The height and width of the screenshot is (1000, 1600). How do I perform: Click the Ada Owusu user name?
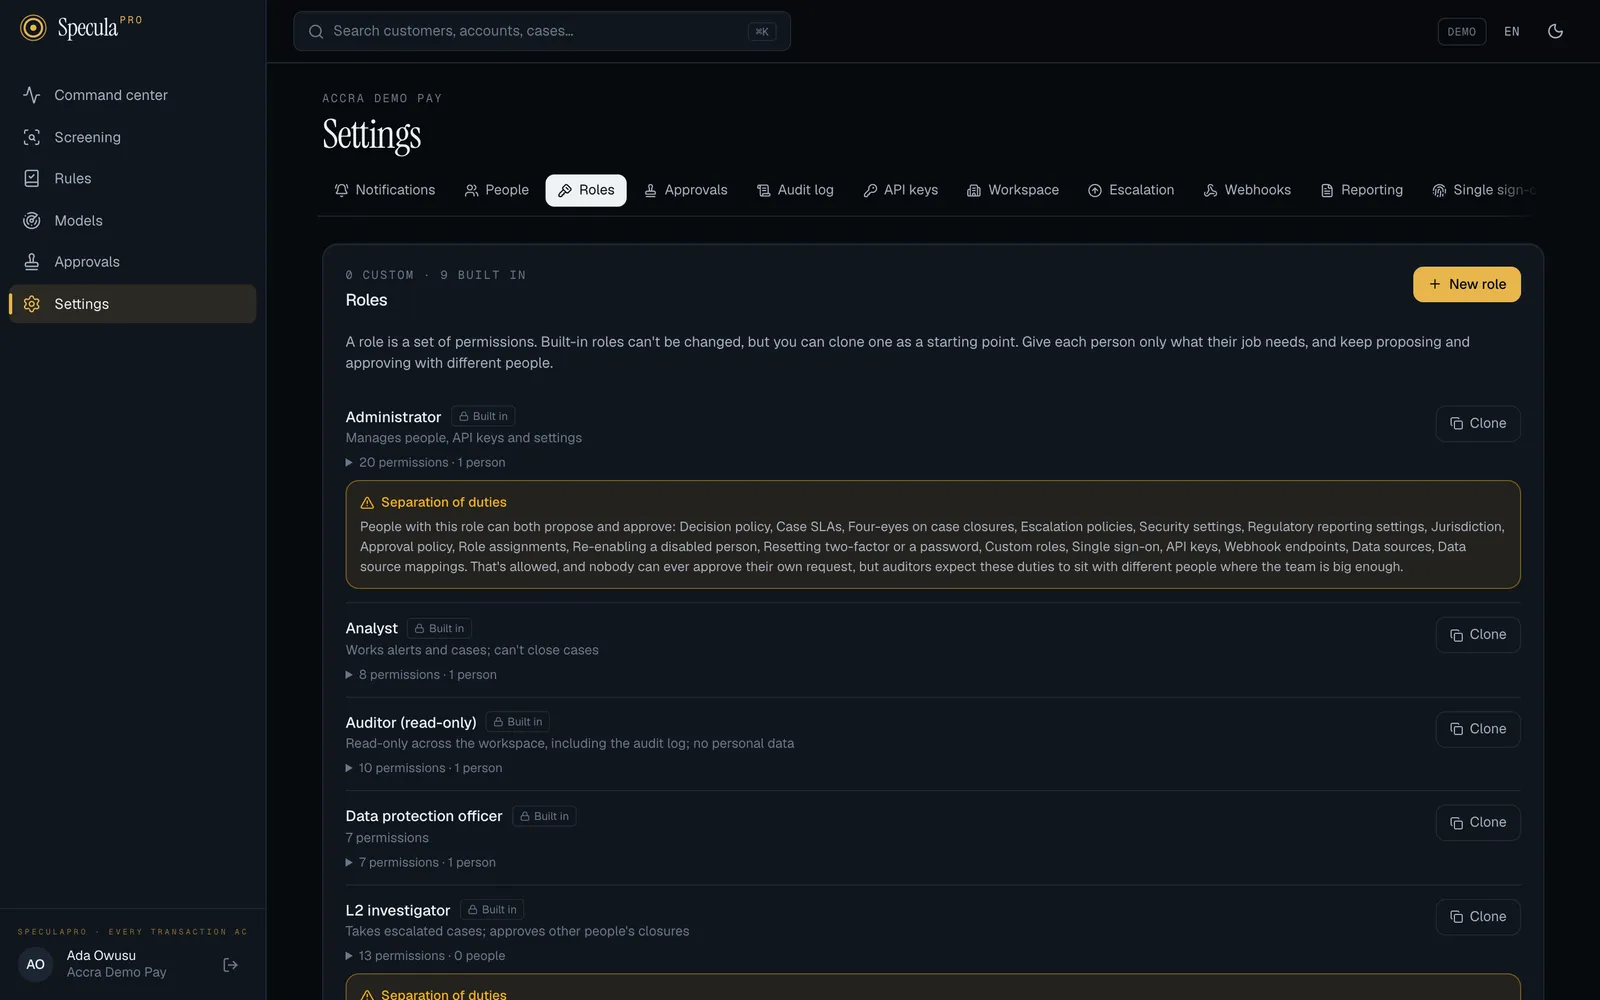coord(101,956)
